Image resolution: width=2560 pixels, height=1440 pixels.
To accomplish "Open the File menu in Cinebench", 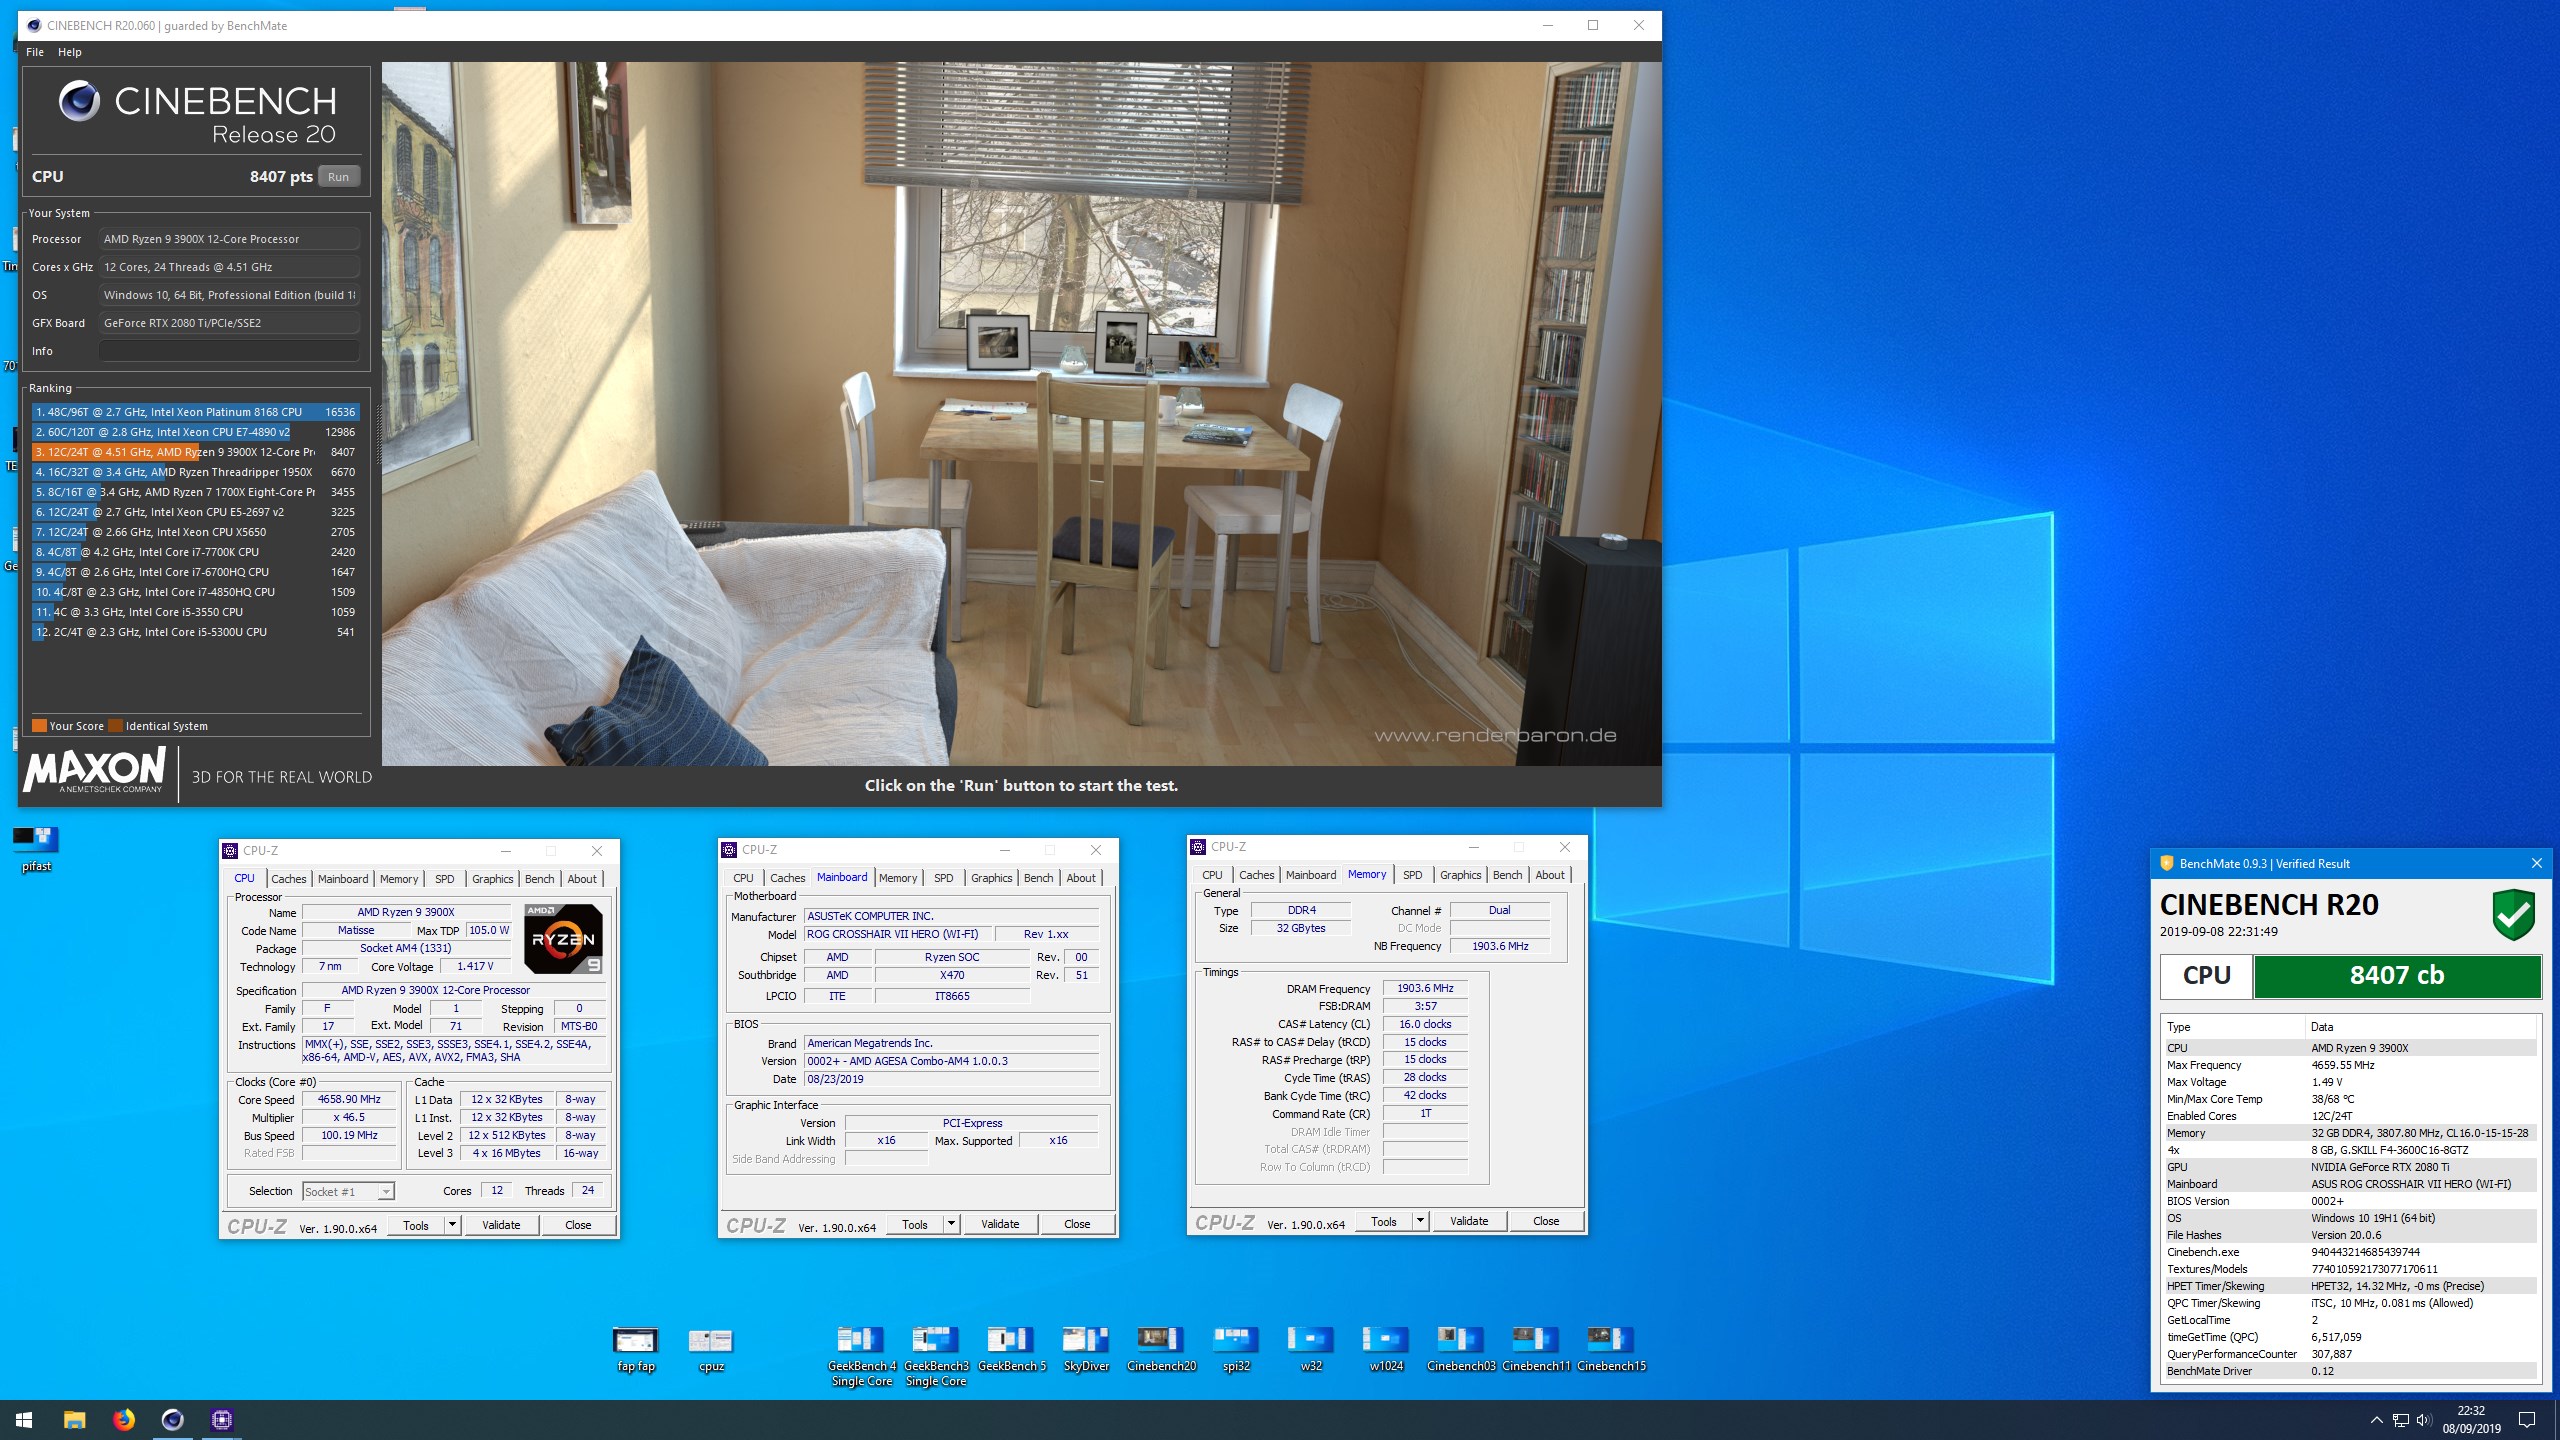I will (x=35, y=52).
